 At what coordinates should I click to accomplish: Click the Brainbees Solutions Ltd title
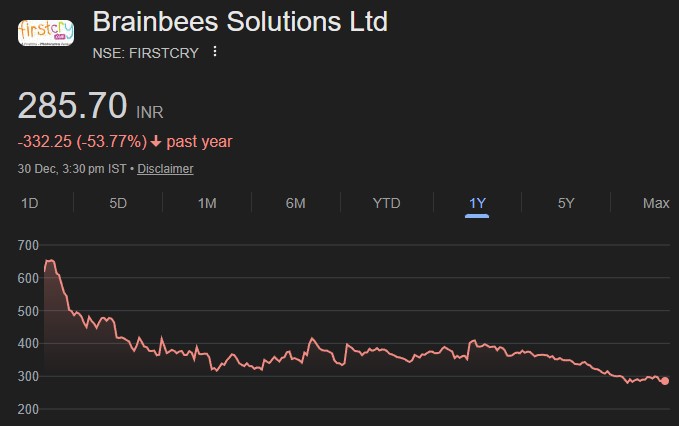pos(239,22)
